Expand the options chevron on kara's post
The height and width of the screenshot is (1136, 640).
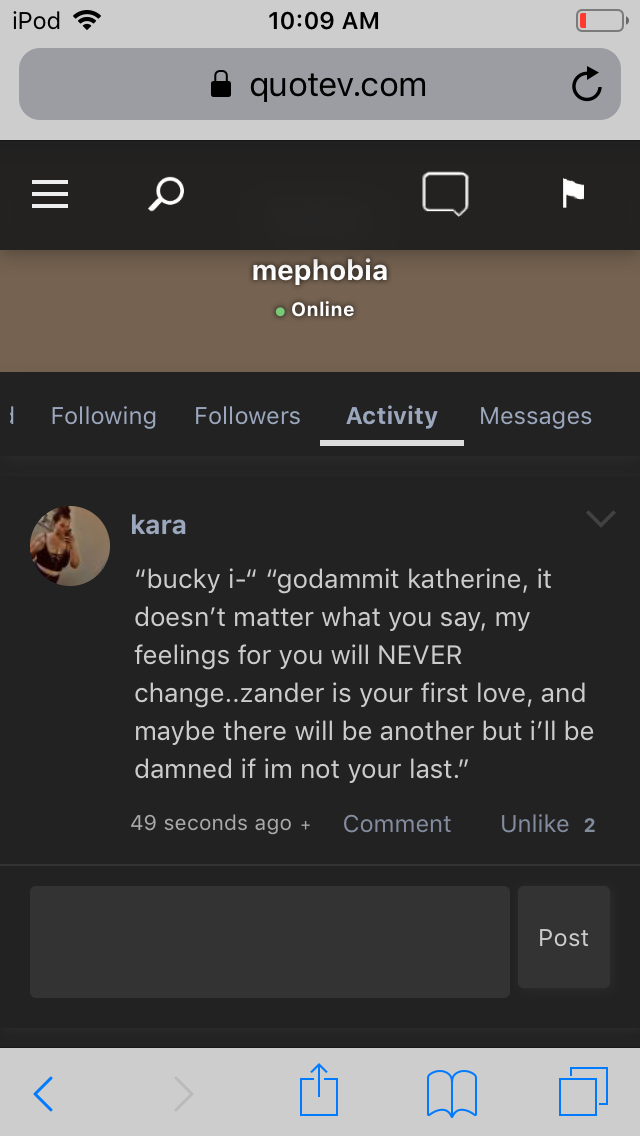point(600,518)
